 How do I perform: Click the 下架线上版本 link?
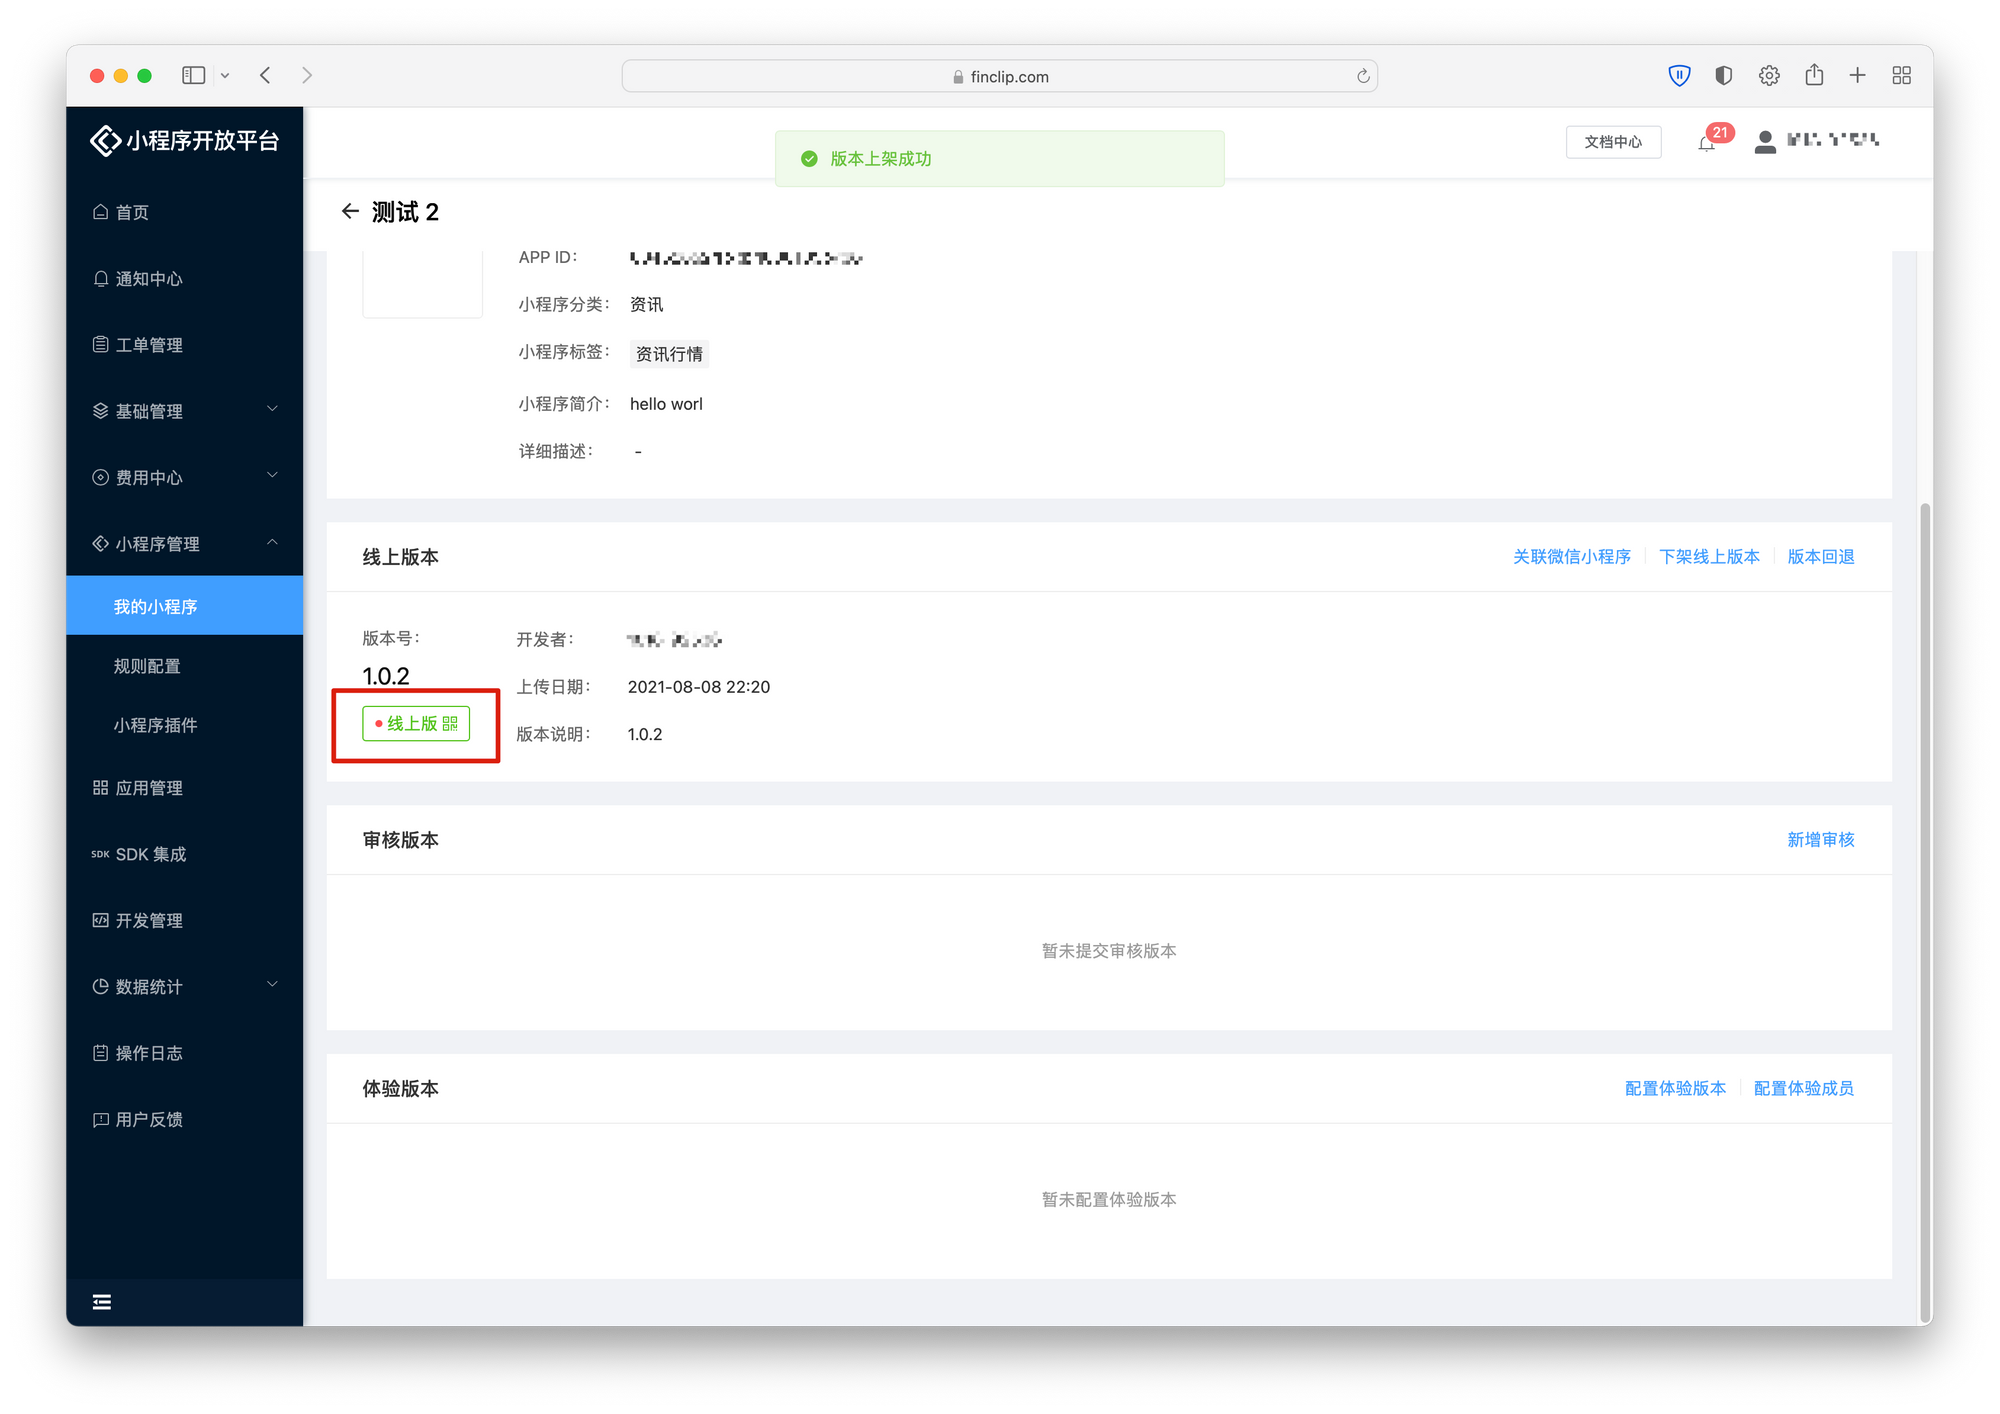point(1708,557)
